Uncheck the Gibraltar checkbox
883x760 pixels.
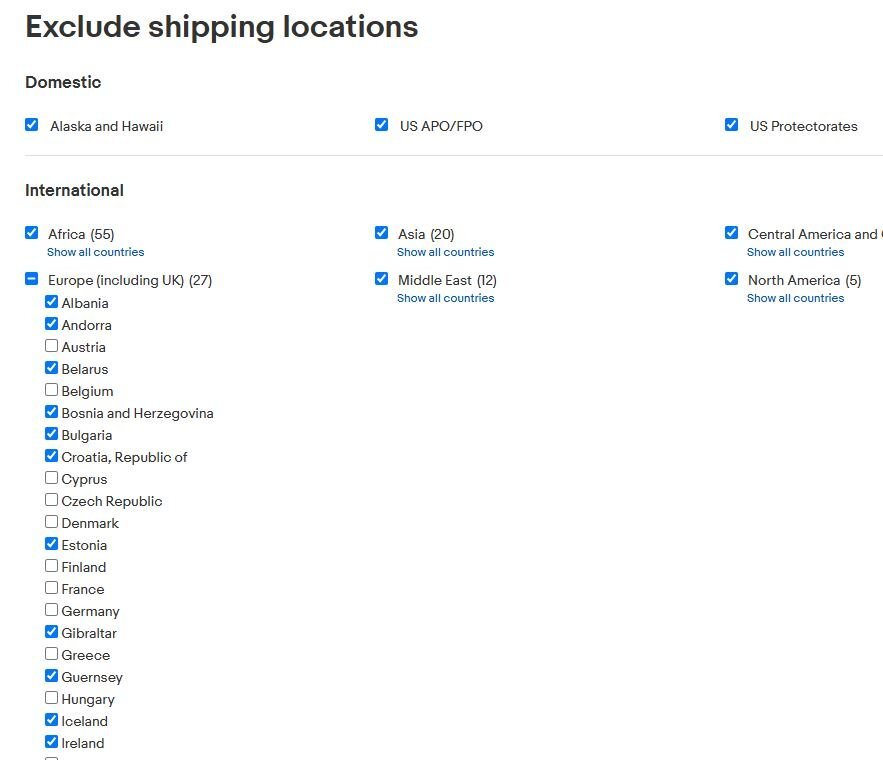coord(51,632)
